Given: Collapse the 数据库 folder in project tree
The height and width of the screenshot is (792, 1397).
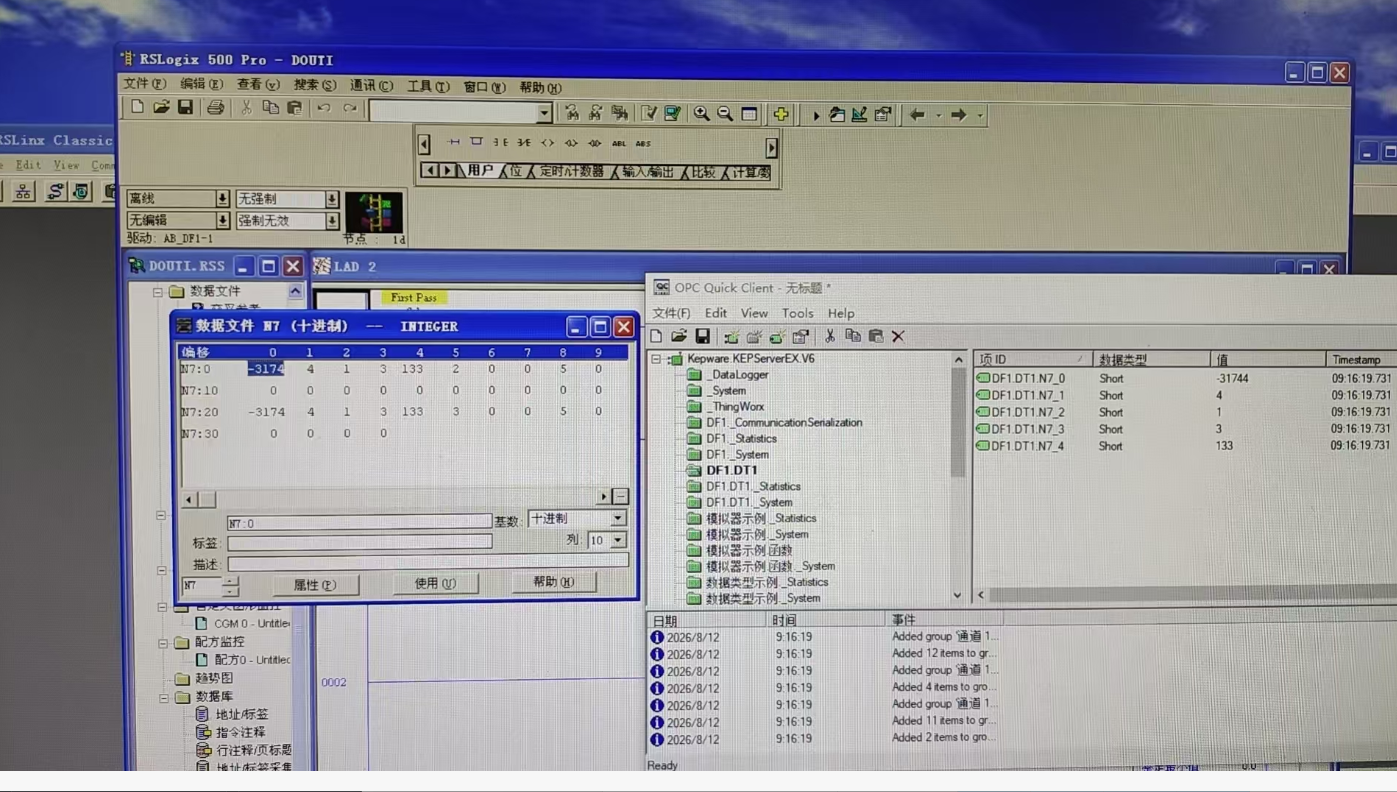Looking at the screenshot, I should [x=164, y=698].
